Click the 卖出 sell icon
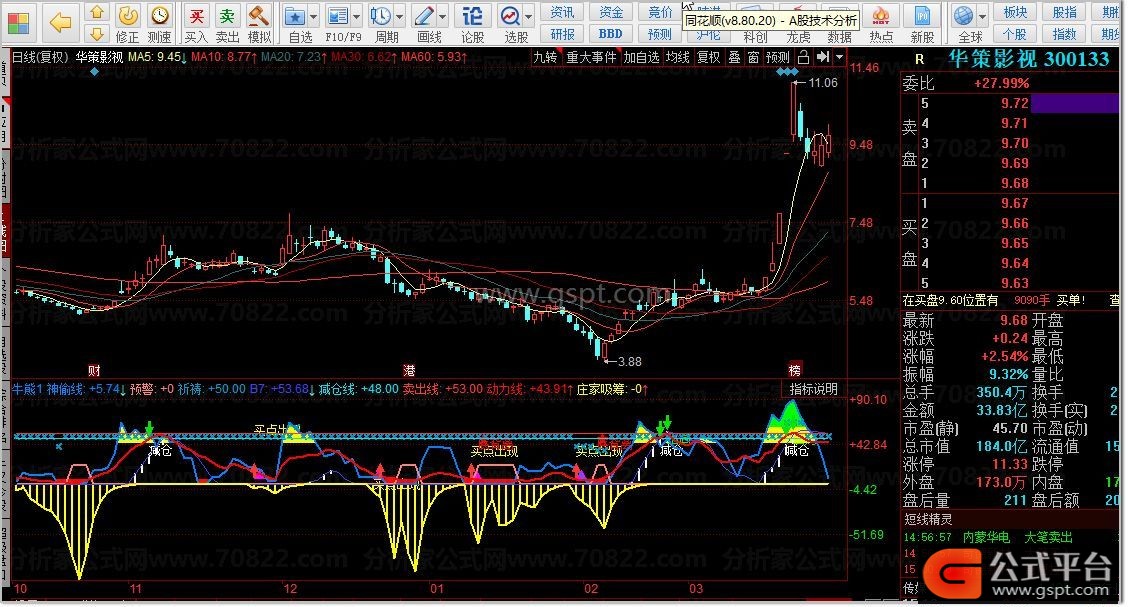 pyautogui.click(x=227, y=16)
